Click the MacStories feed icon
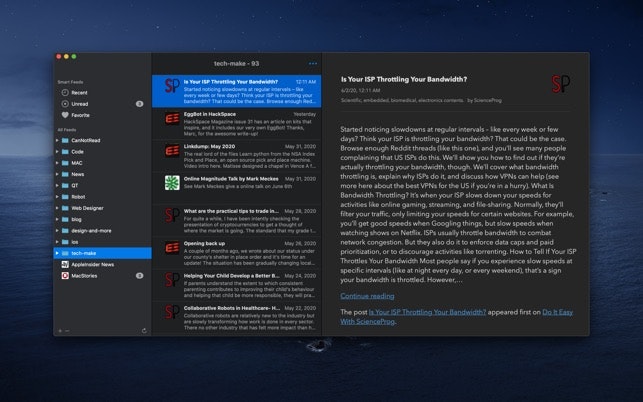Image resolution: width=643 pixels, height=402 pixels. (65, 276)
